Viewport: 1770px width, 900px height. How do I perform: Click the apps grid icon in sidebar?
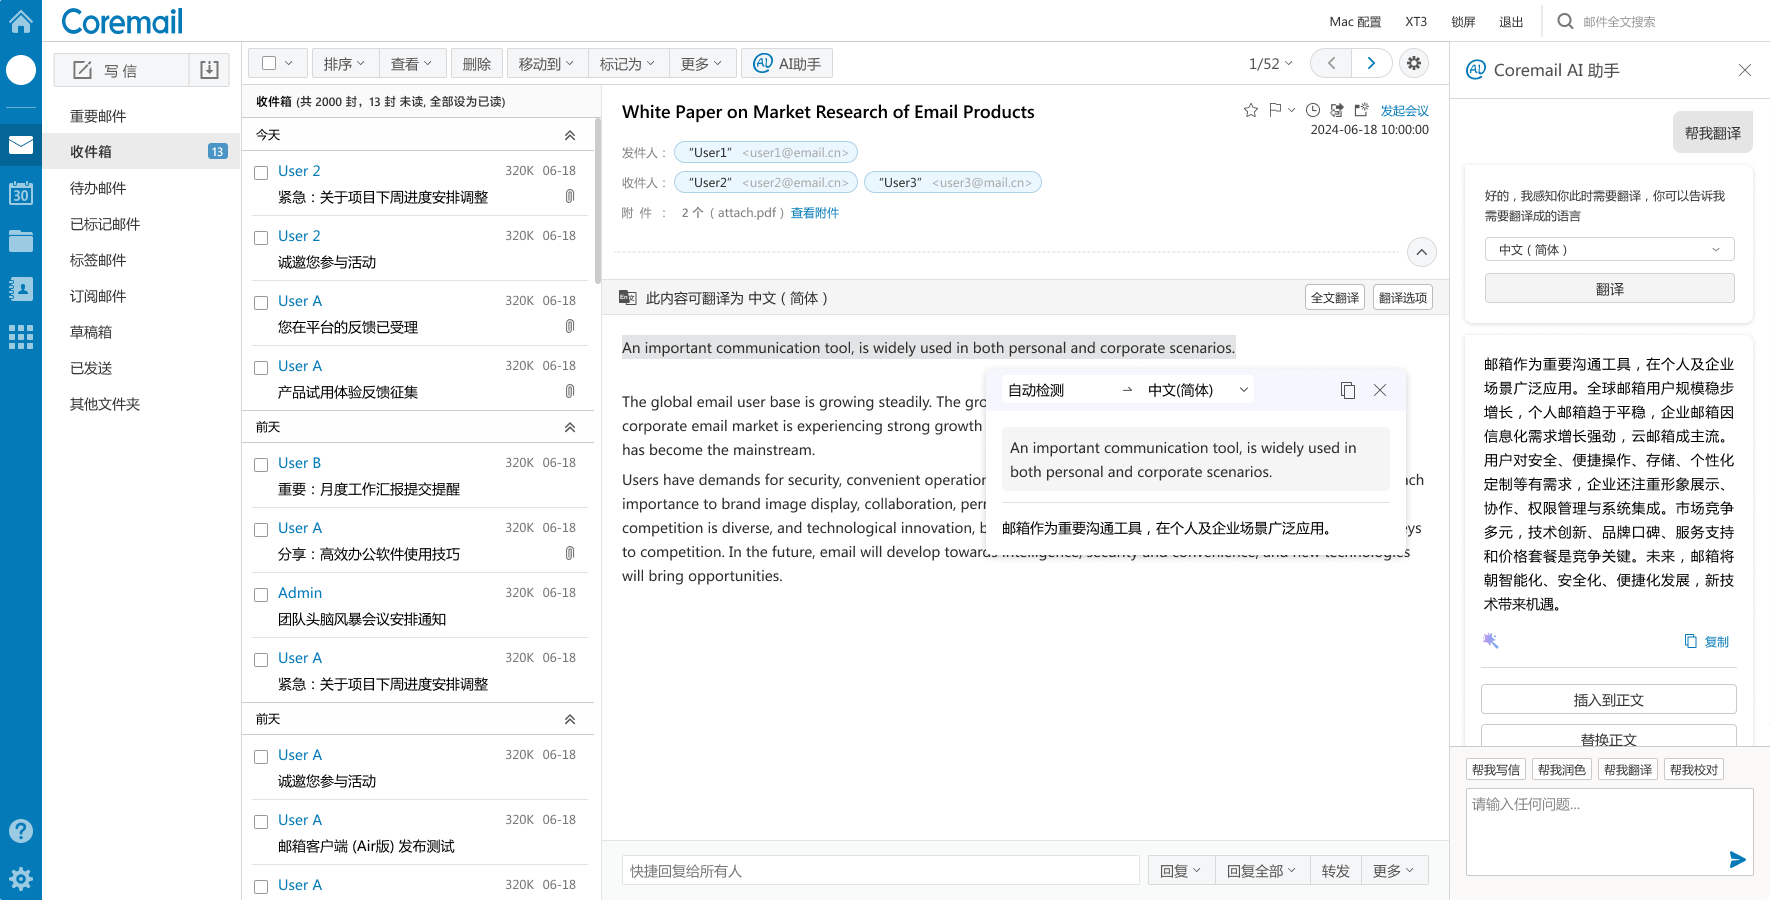pos(21,337)
